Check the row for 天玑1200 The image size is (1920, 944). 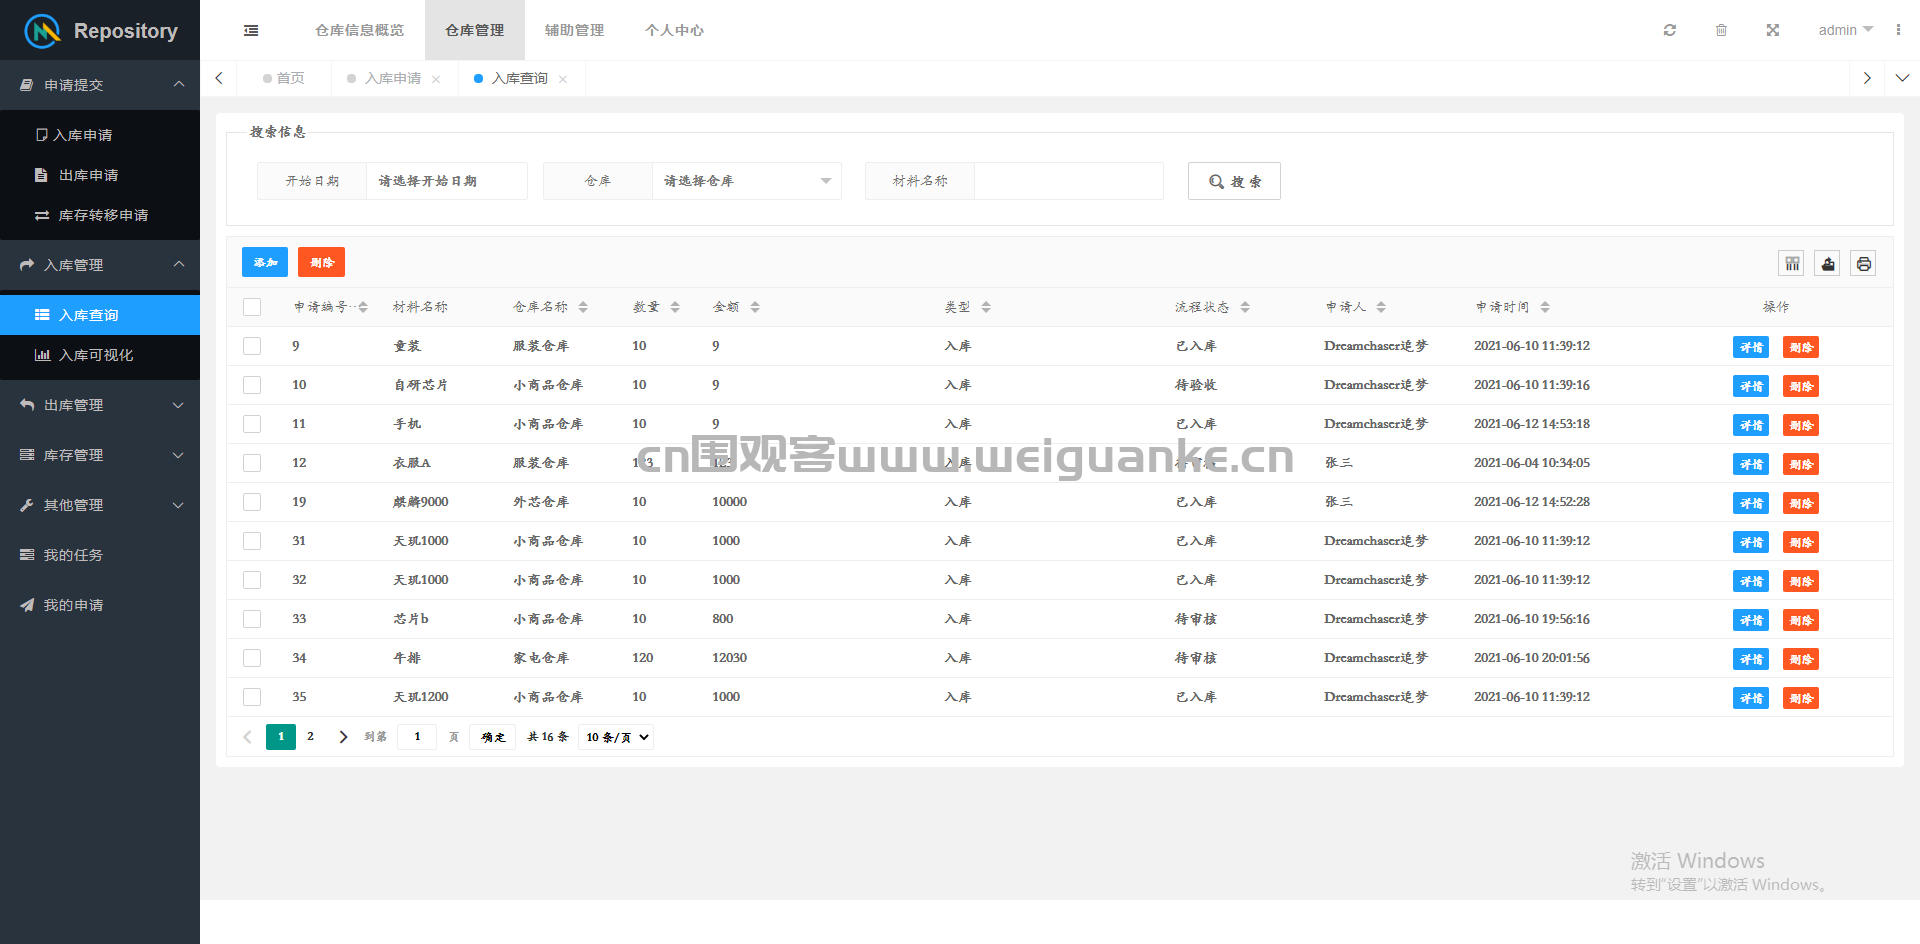pyautogui.click(x=252, y=697)
